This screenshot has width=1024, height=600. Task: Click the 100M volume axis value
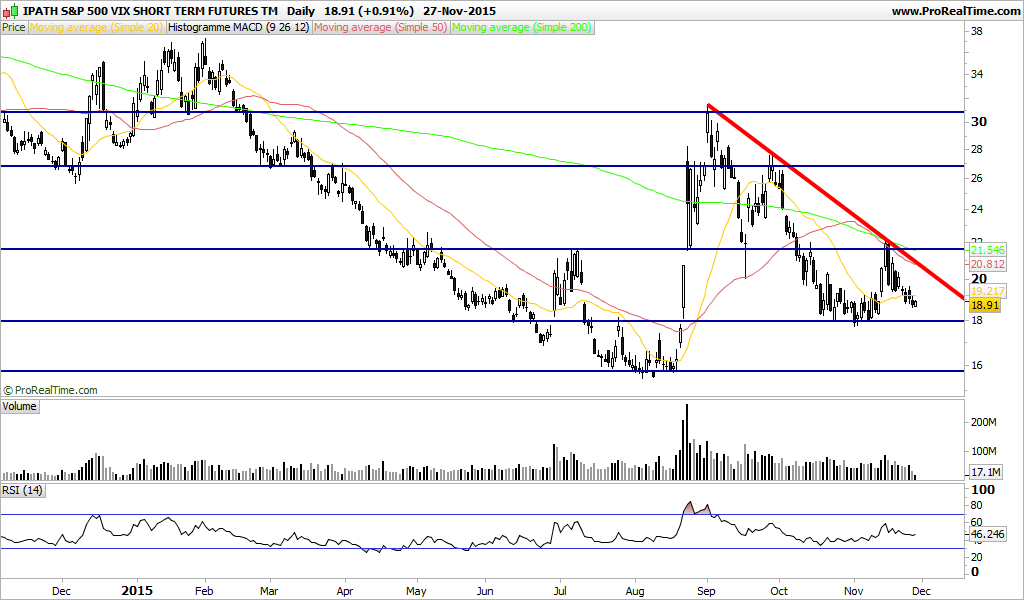[x=984, y=451]
